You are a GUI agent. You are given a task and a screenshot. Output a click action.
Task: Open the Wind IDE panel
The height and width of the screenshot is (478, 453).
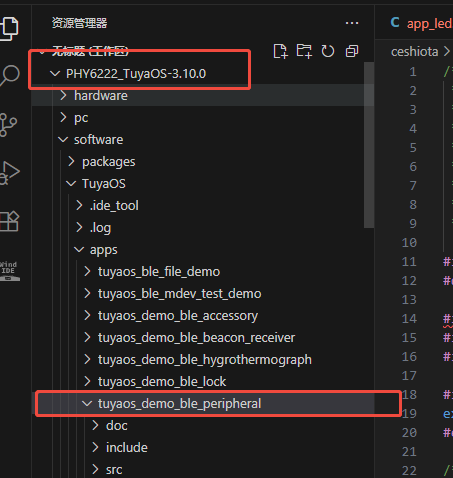click(x=9, y=270)
